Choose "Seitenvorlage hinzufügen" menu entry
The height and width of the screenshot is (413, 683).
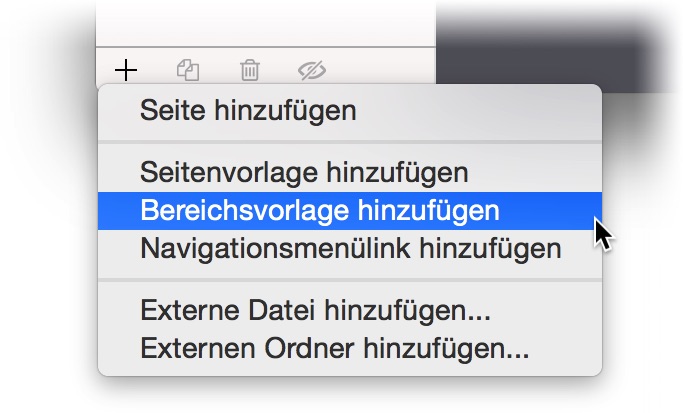pyautogui.click(x=304, y=172)
